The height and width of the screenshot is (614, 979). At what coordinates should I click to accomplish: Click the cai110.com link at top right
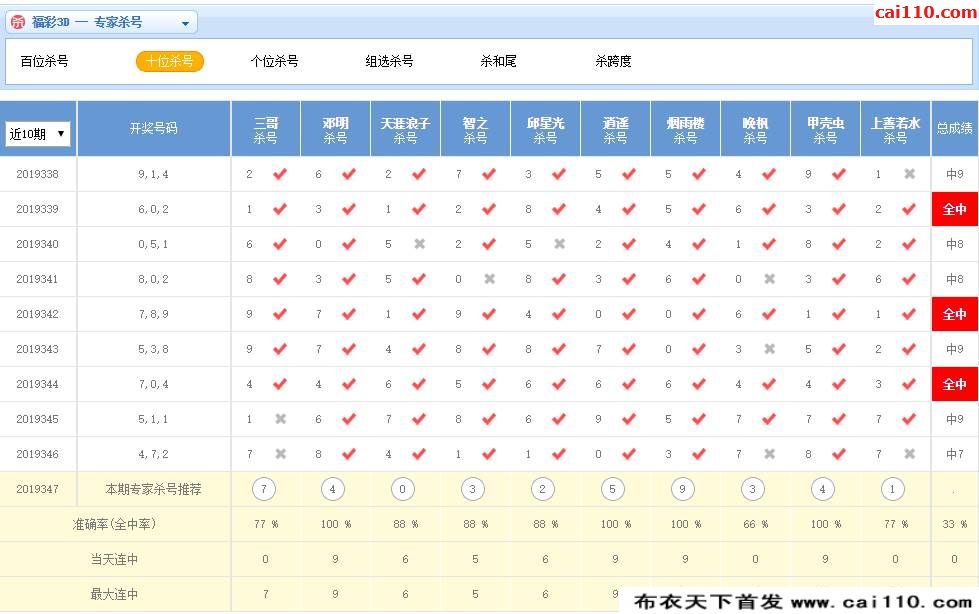pyautogui.click(x=925, y=12)
